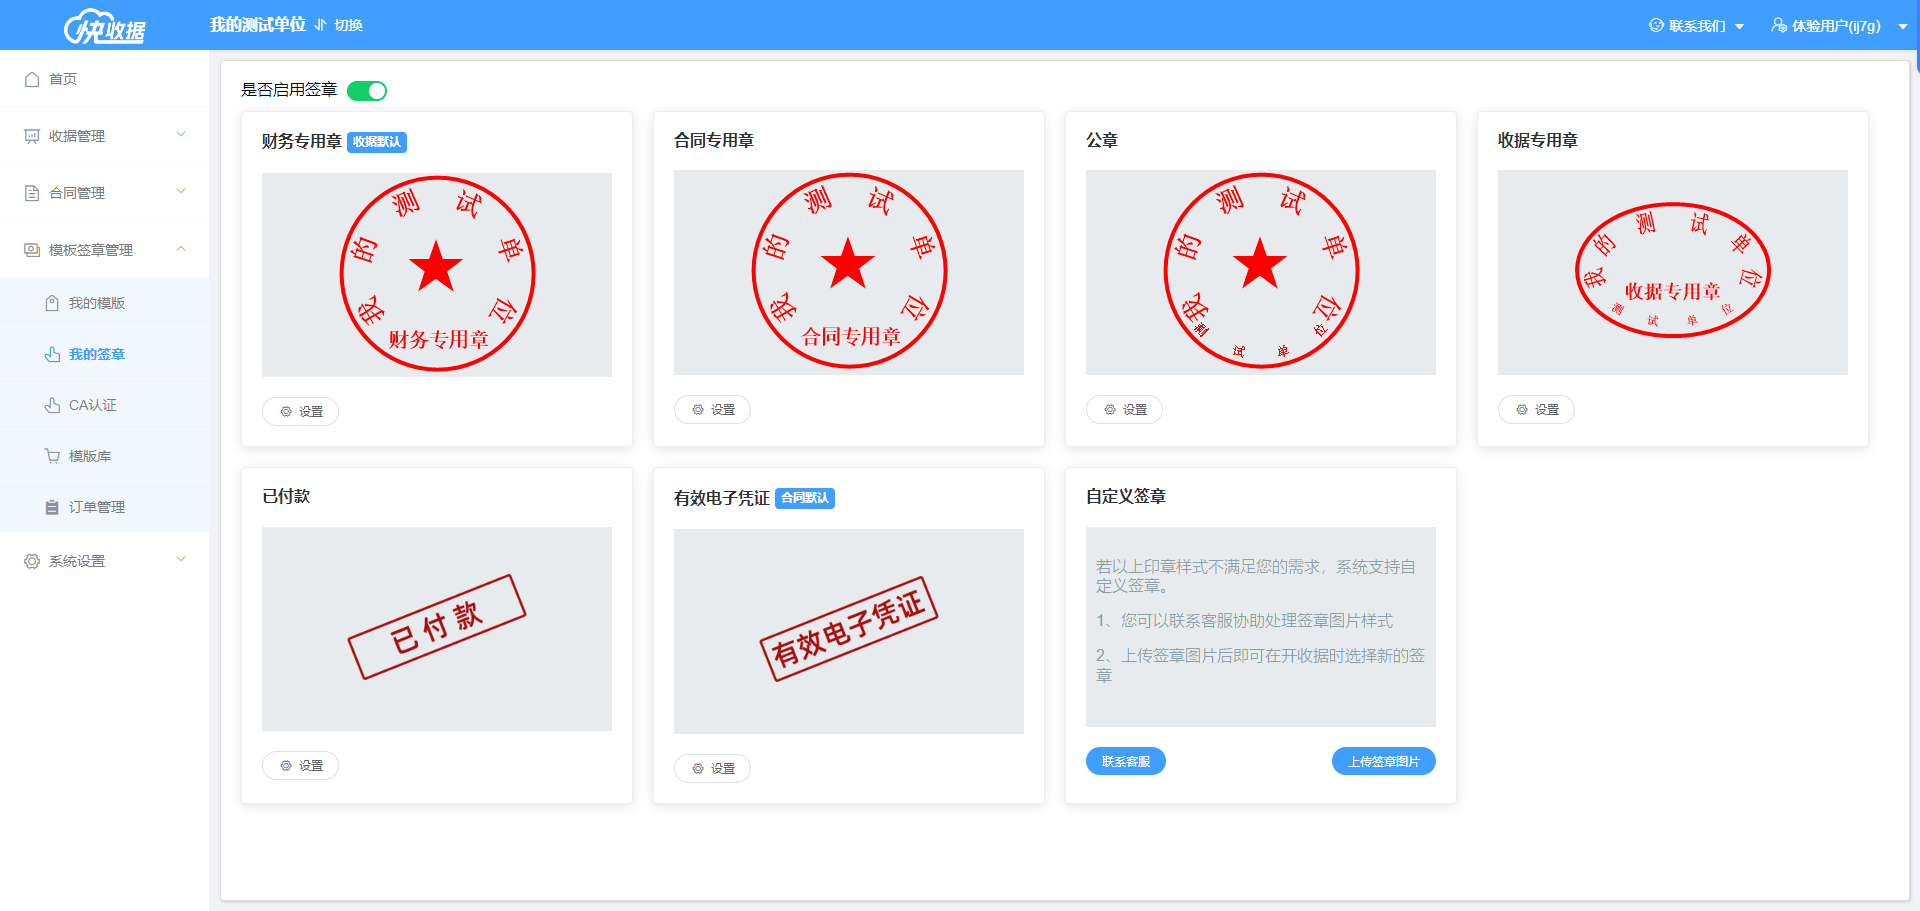Click the 快收据 logo in header
The width and height of the screenshot is (1920, 911).
point(105,27)
